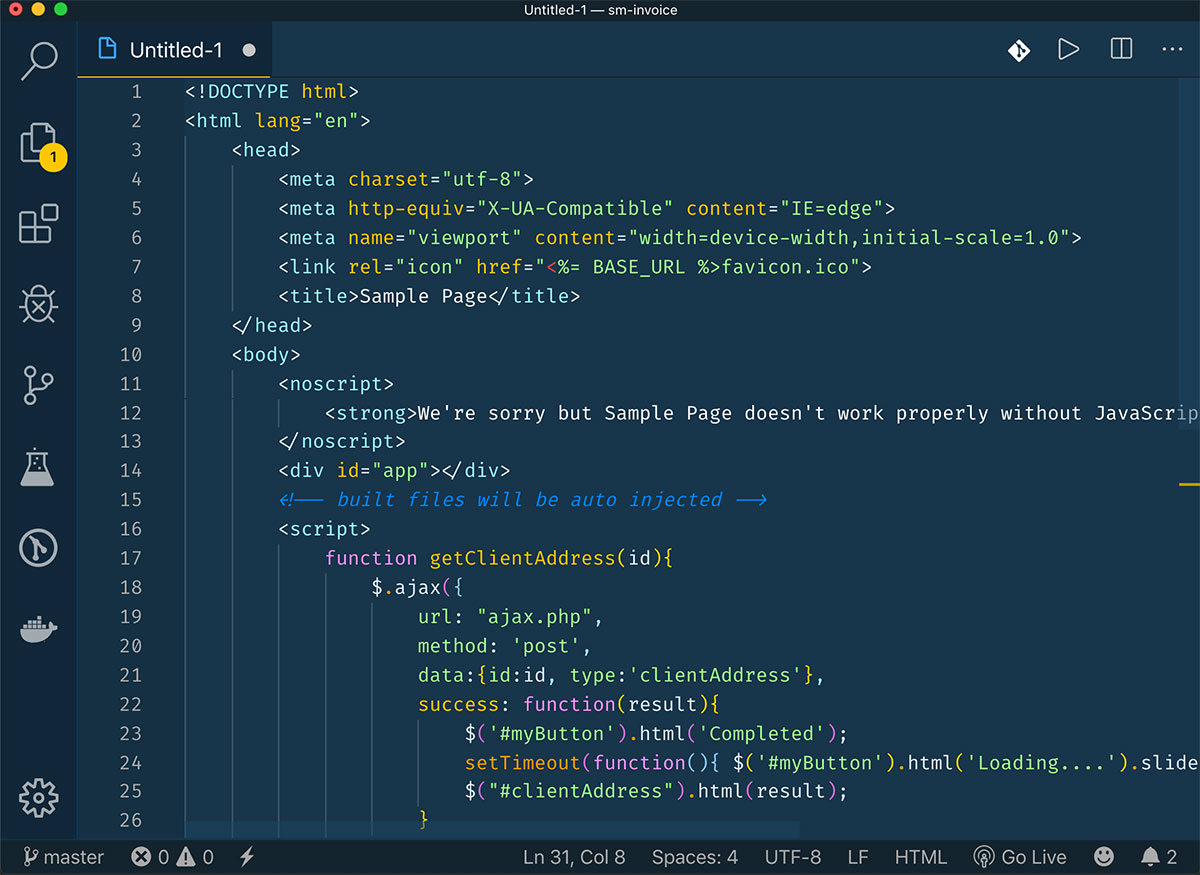The height and width of the screenshot is (875, 1200).
Task: Open the LF line-ending selector
Action: [857, 857]
